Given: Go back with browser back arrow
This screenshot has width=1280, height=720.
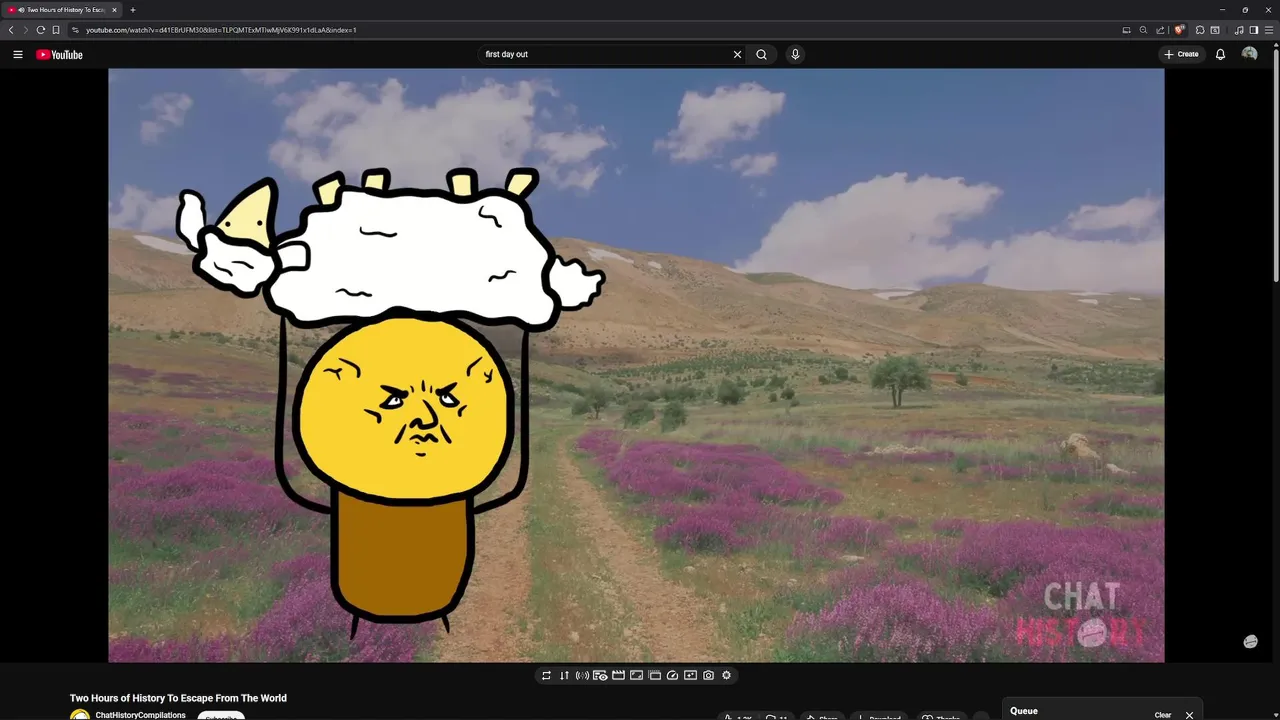Looking at the screenshot, I should tap(11, 30).
